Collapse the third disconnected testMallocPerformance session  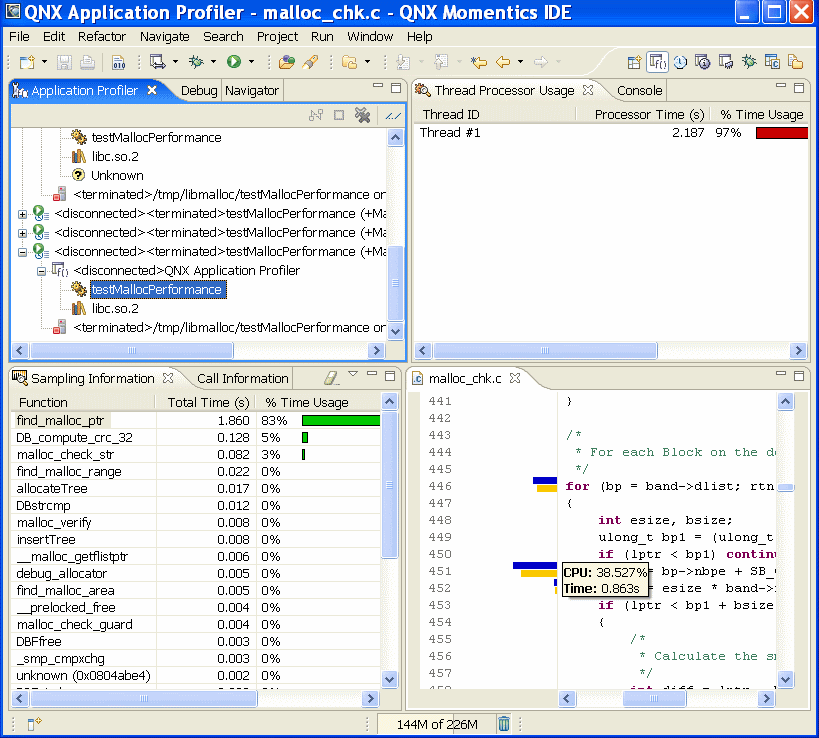[x=22, y=252]
